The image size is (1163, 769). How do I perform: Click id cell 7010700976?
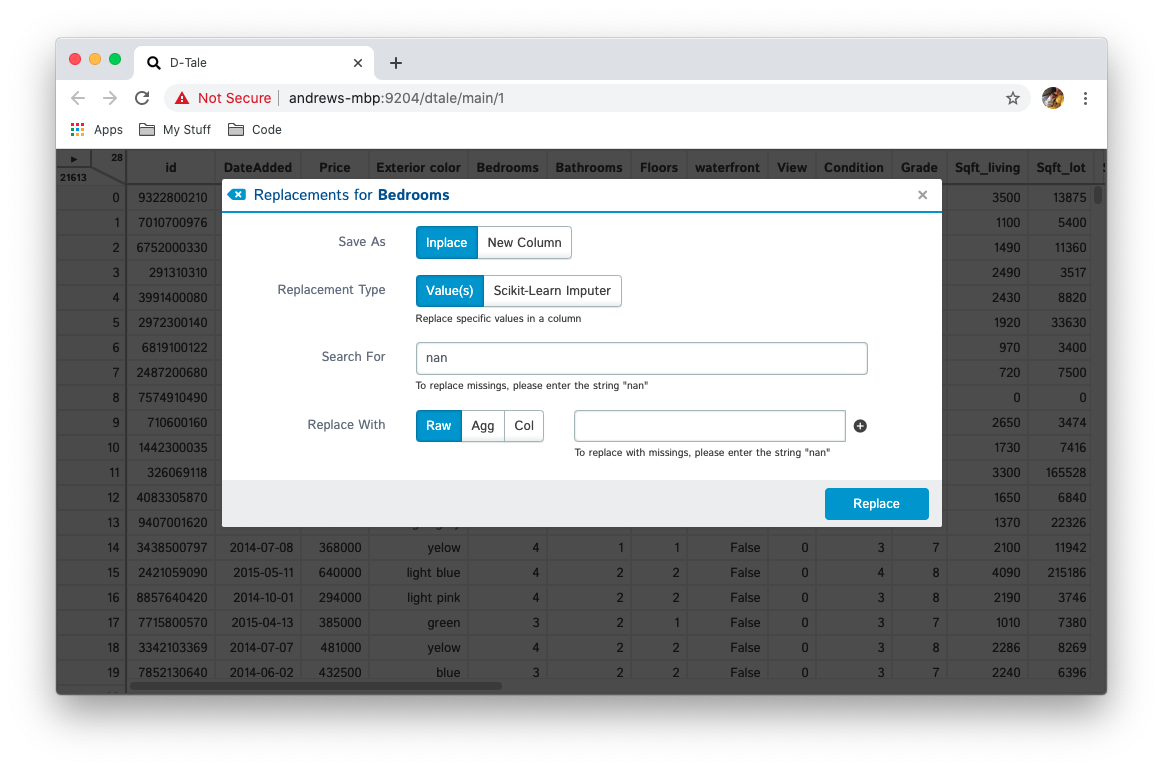tap(172, 222)
